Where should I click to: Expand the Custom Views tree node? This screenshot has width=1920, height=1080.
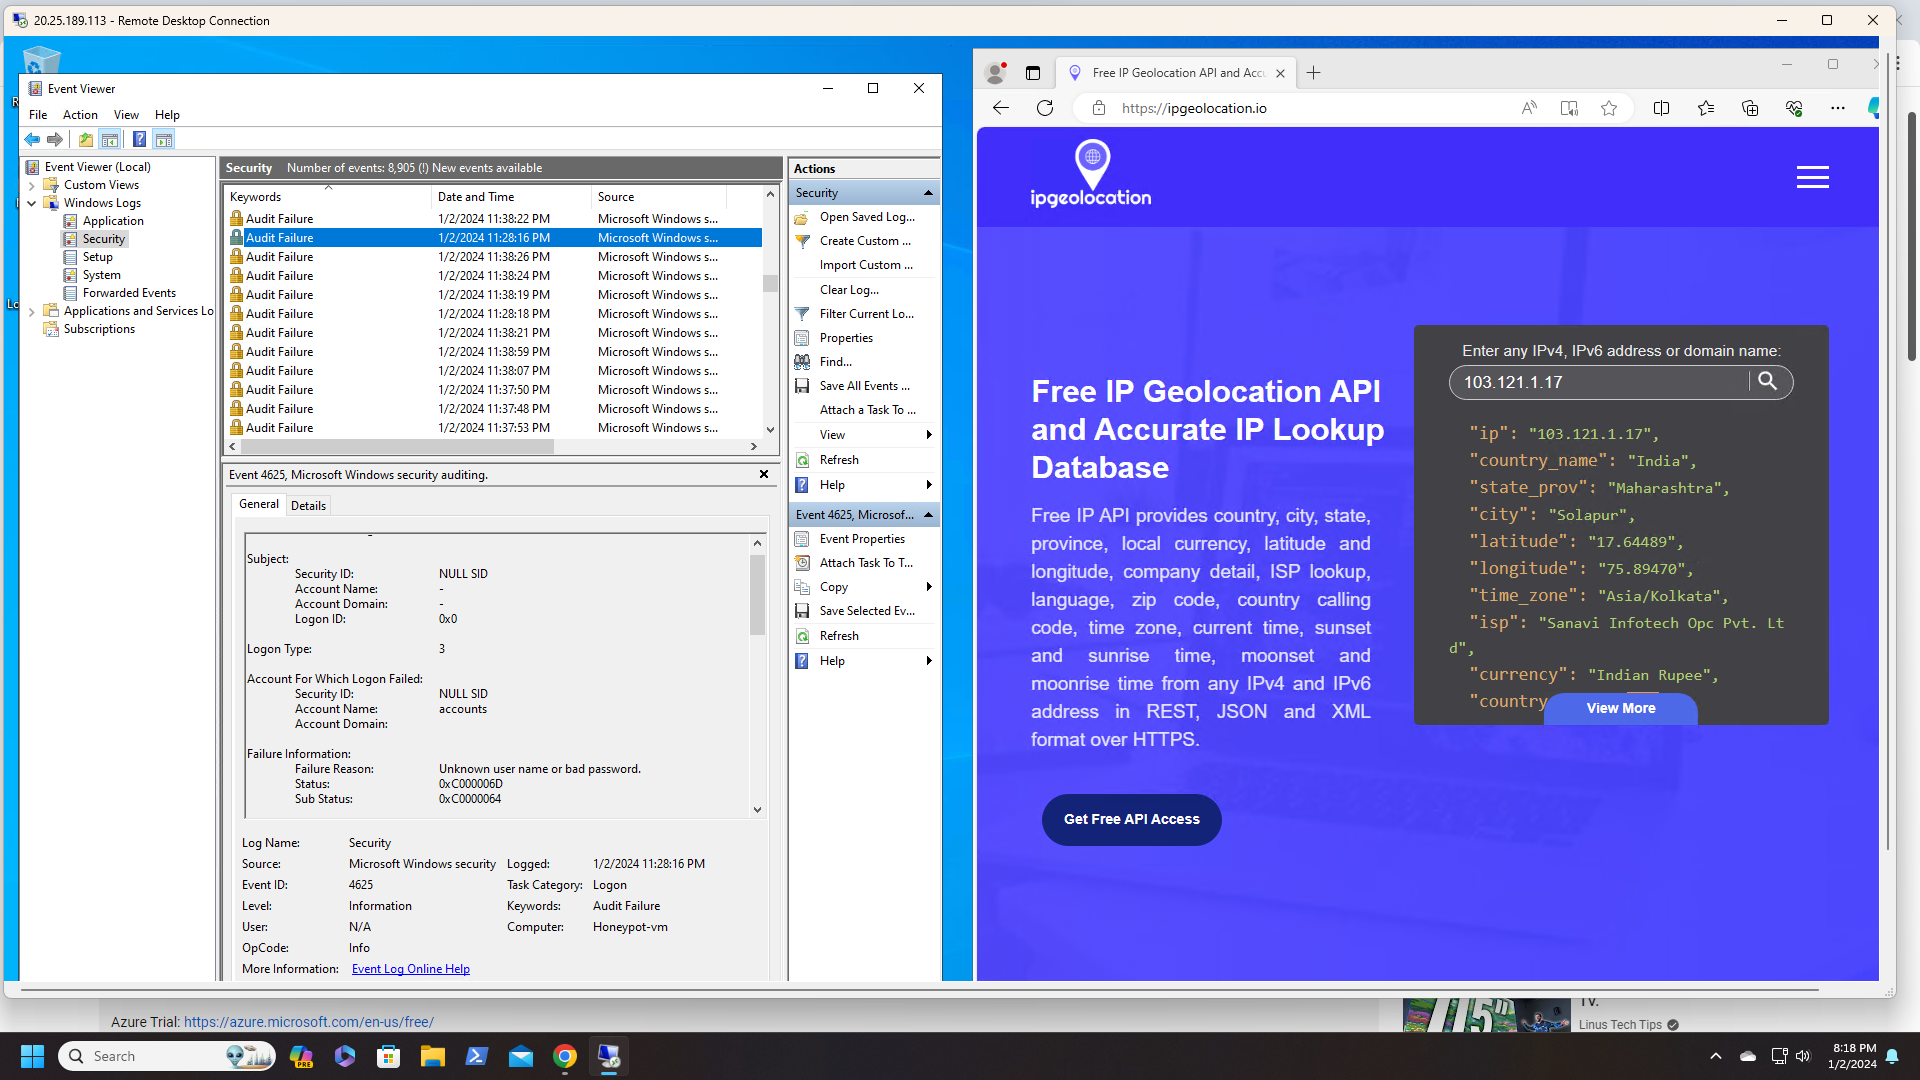coord(32,185)
